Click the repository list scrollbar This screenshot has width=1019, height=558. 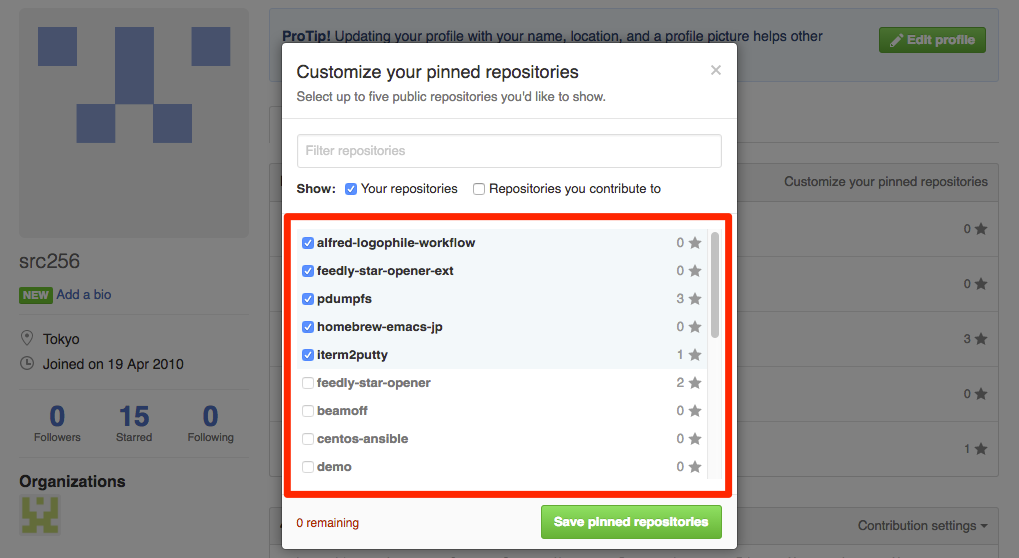714,285
